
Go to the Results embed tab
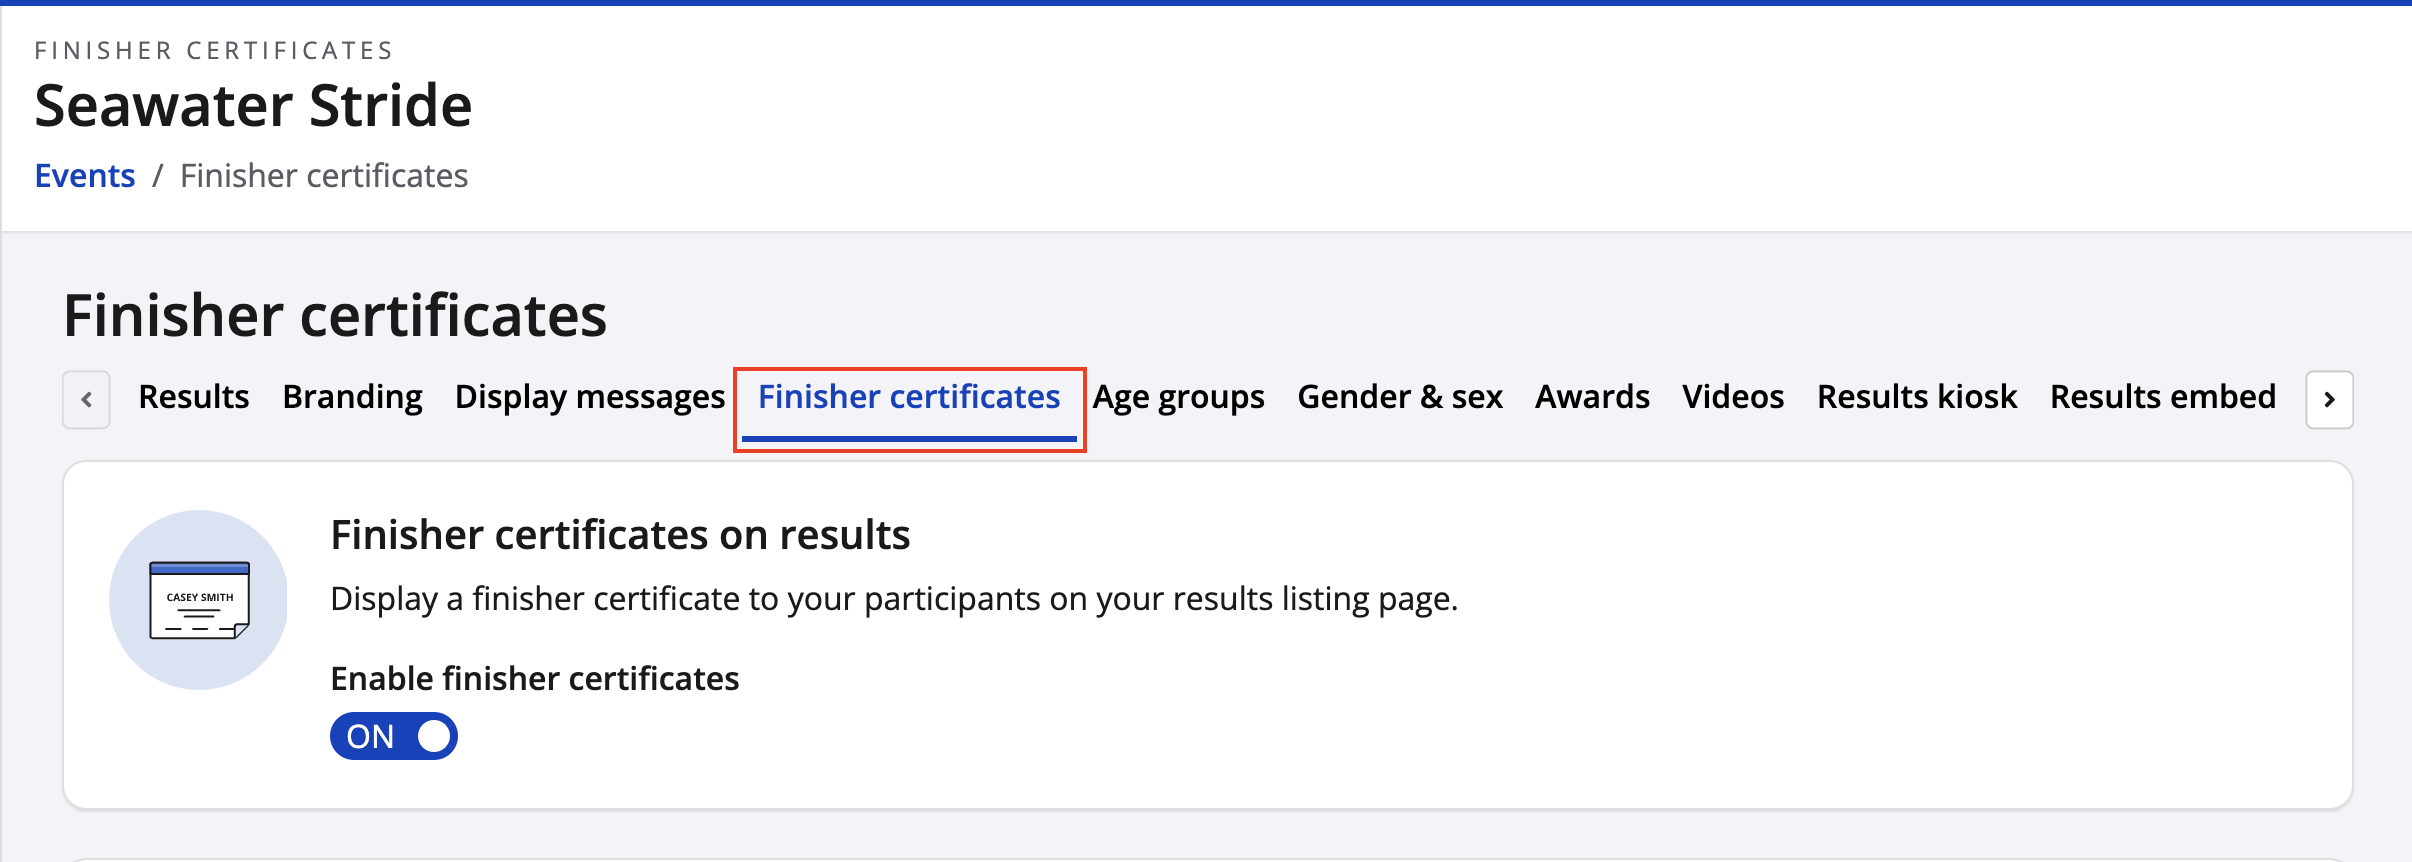tap(2163, 397)
